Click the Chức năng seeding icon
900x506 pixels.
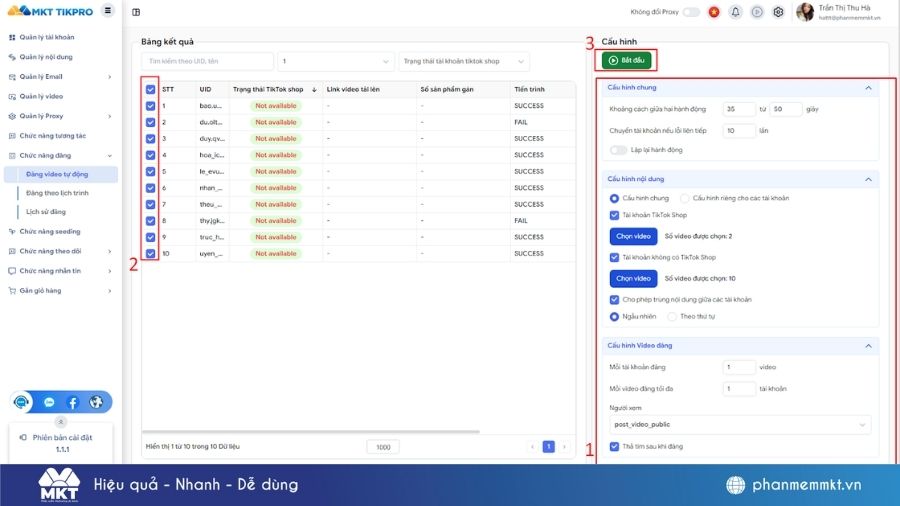click(12, 232)
